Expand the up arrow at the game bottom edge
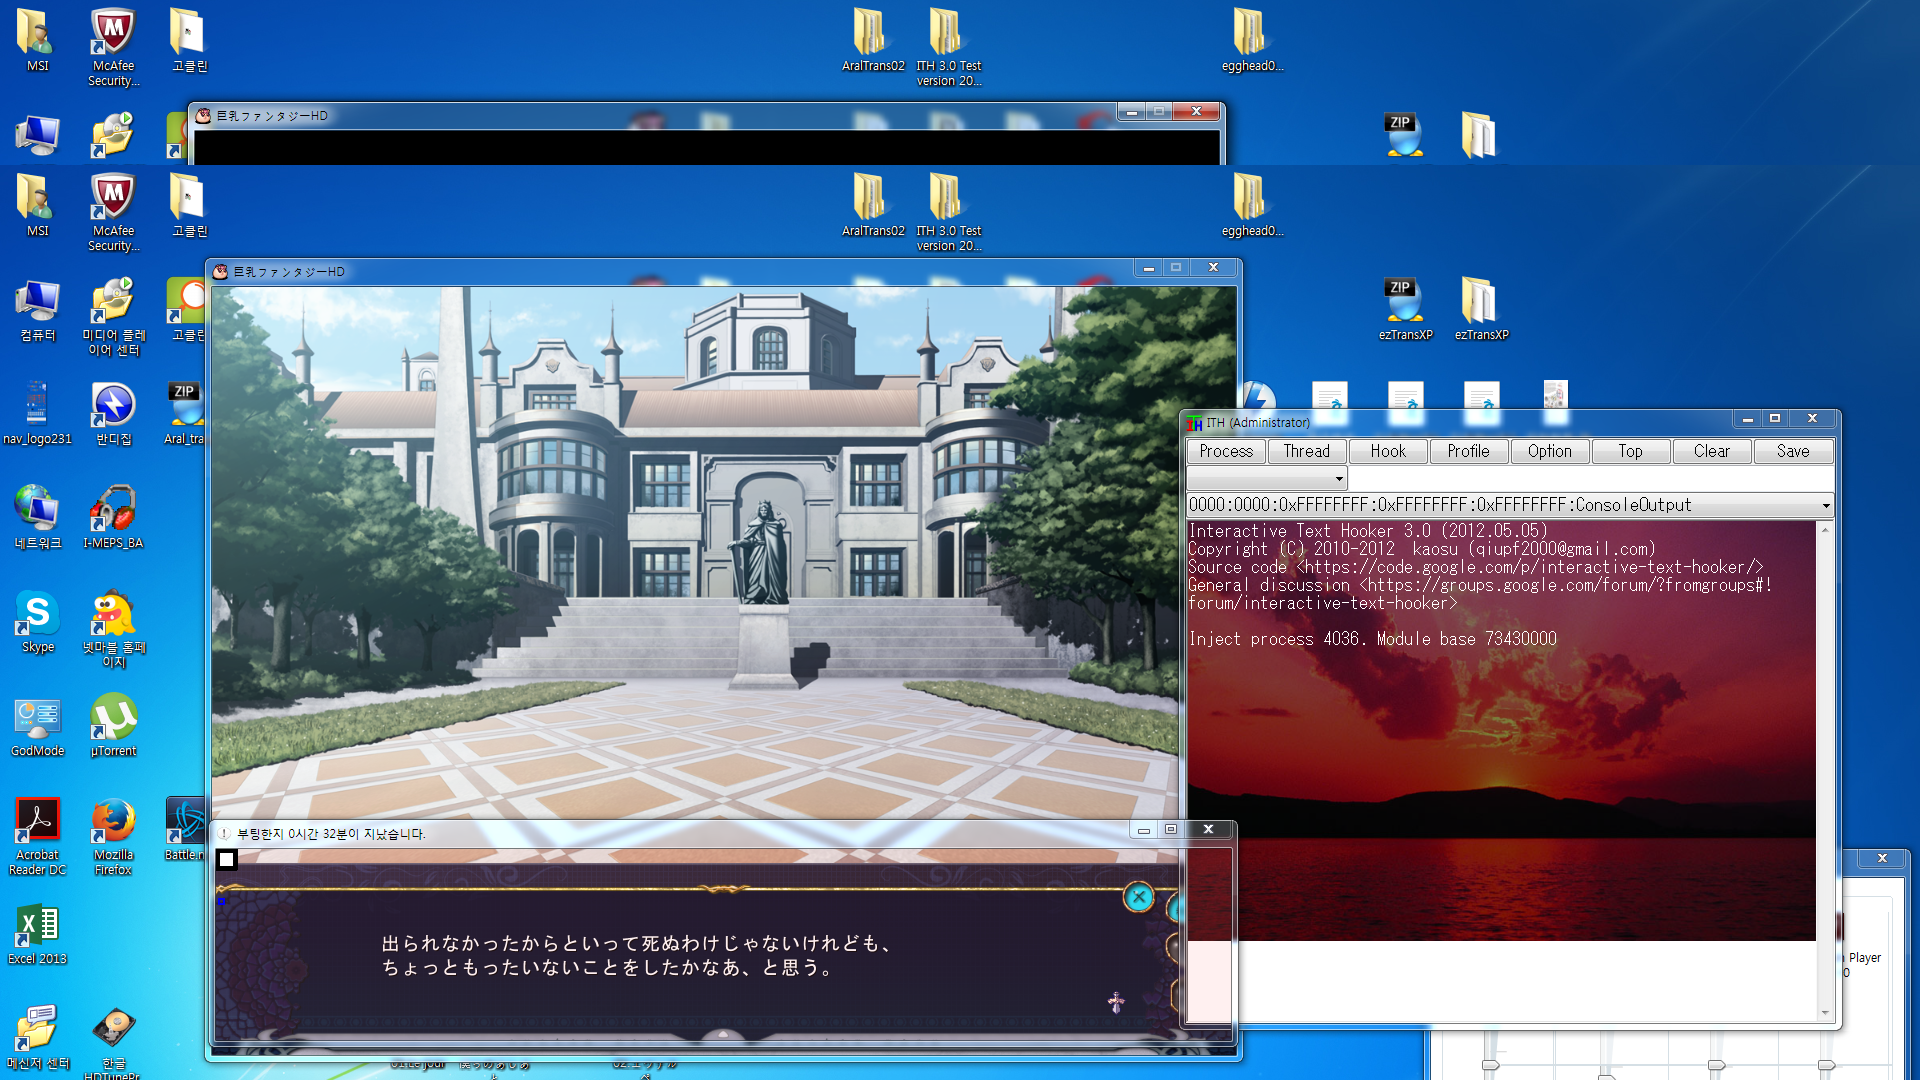The width and height of the screenshot is (1920, 1080). coord(723,1034)
